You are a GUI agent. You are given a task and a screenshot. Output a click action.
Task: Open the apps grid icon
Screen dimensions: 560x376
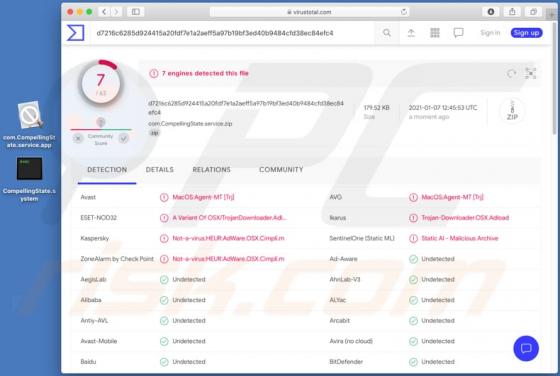435,33
